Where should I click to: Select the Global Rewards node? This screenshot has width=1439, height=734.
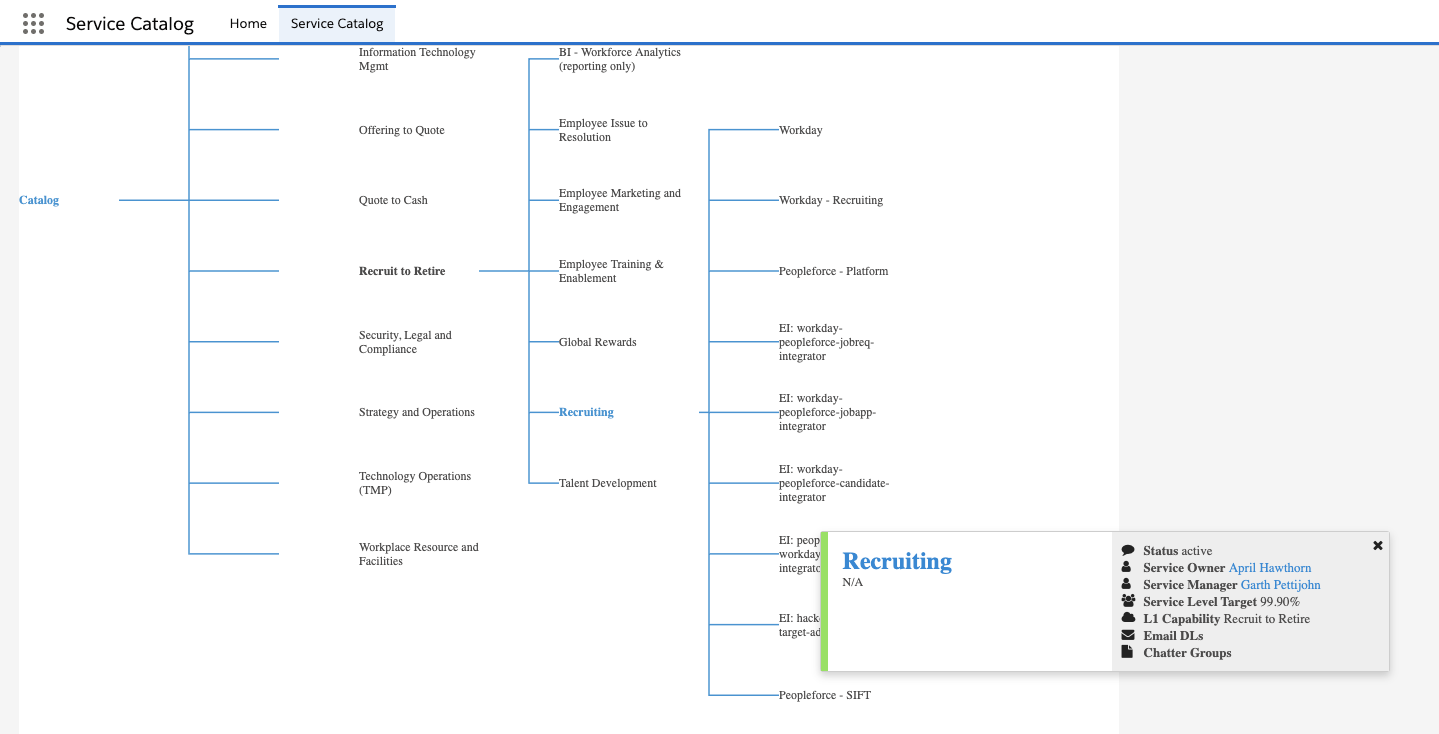click(598, 342)
